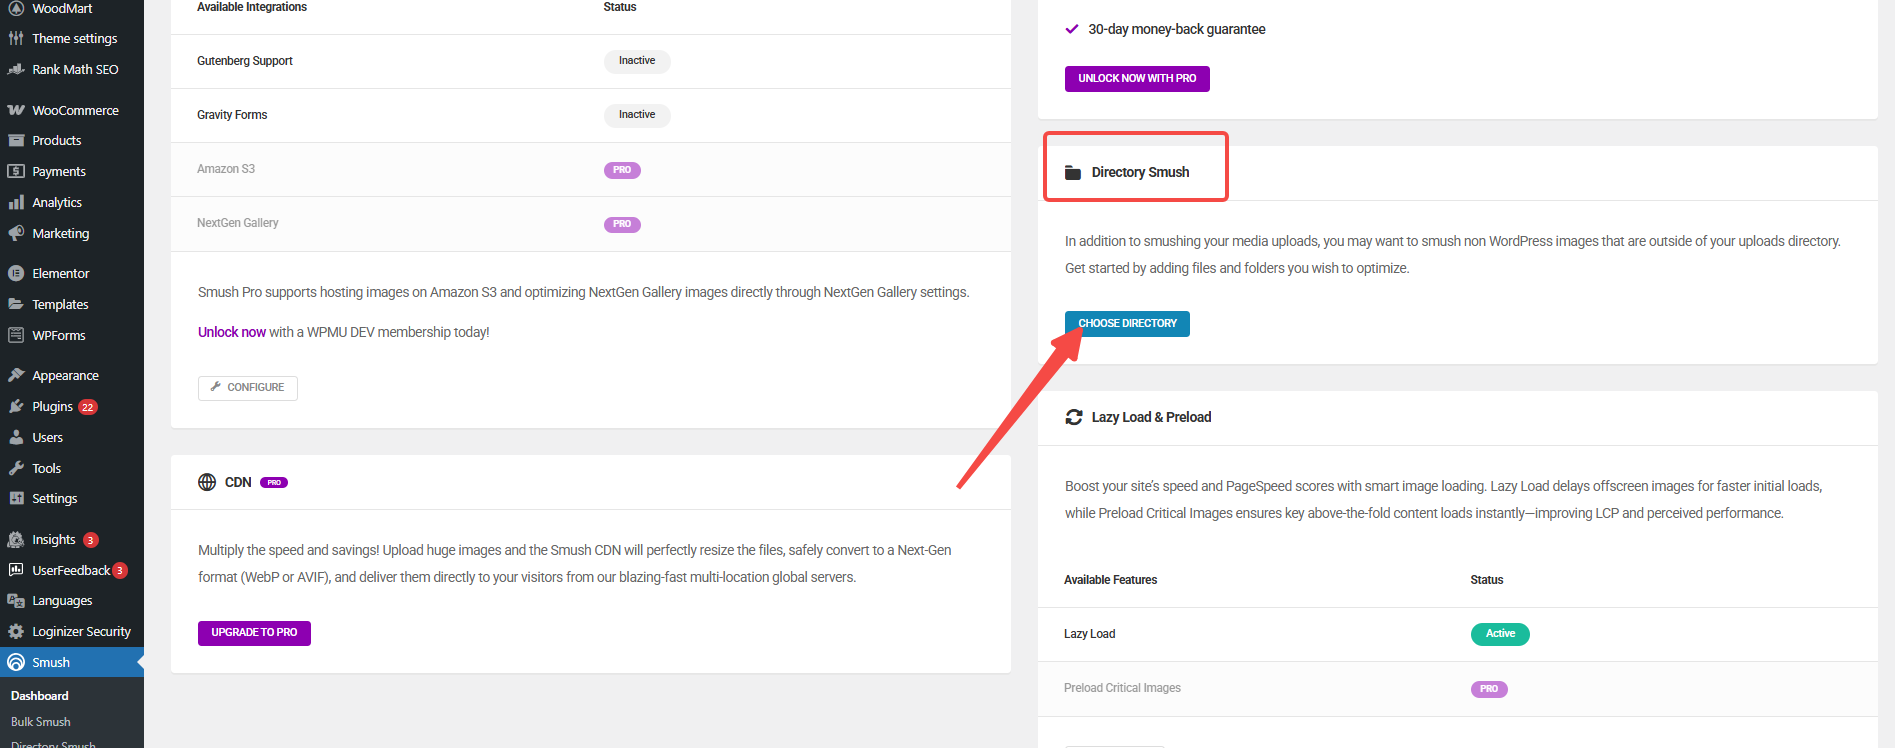Click the Upgrade to Pro button
Image resolution: width=1895 pixels, height=748 pixels.
click(254, 633)
